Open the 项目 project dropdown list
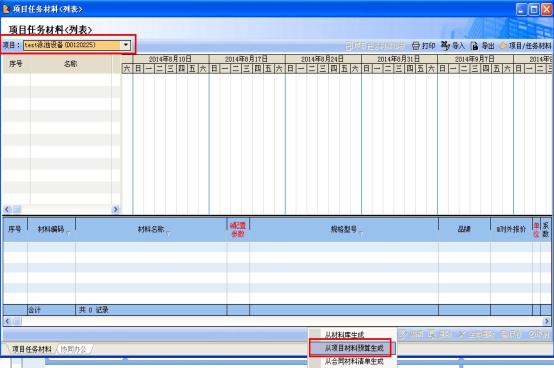This screenshot has height=368, width=554. [x=126, y=45]
